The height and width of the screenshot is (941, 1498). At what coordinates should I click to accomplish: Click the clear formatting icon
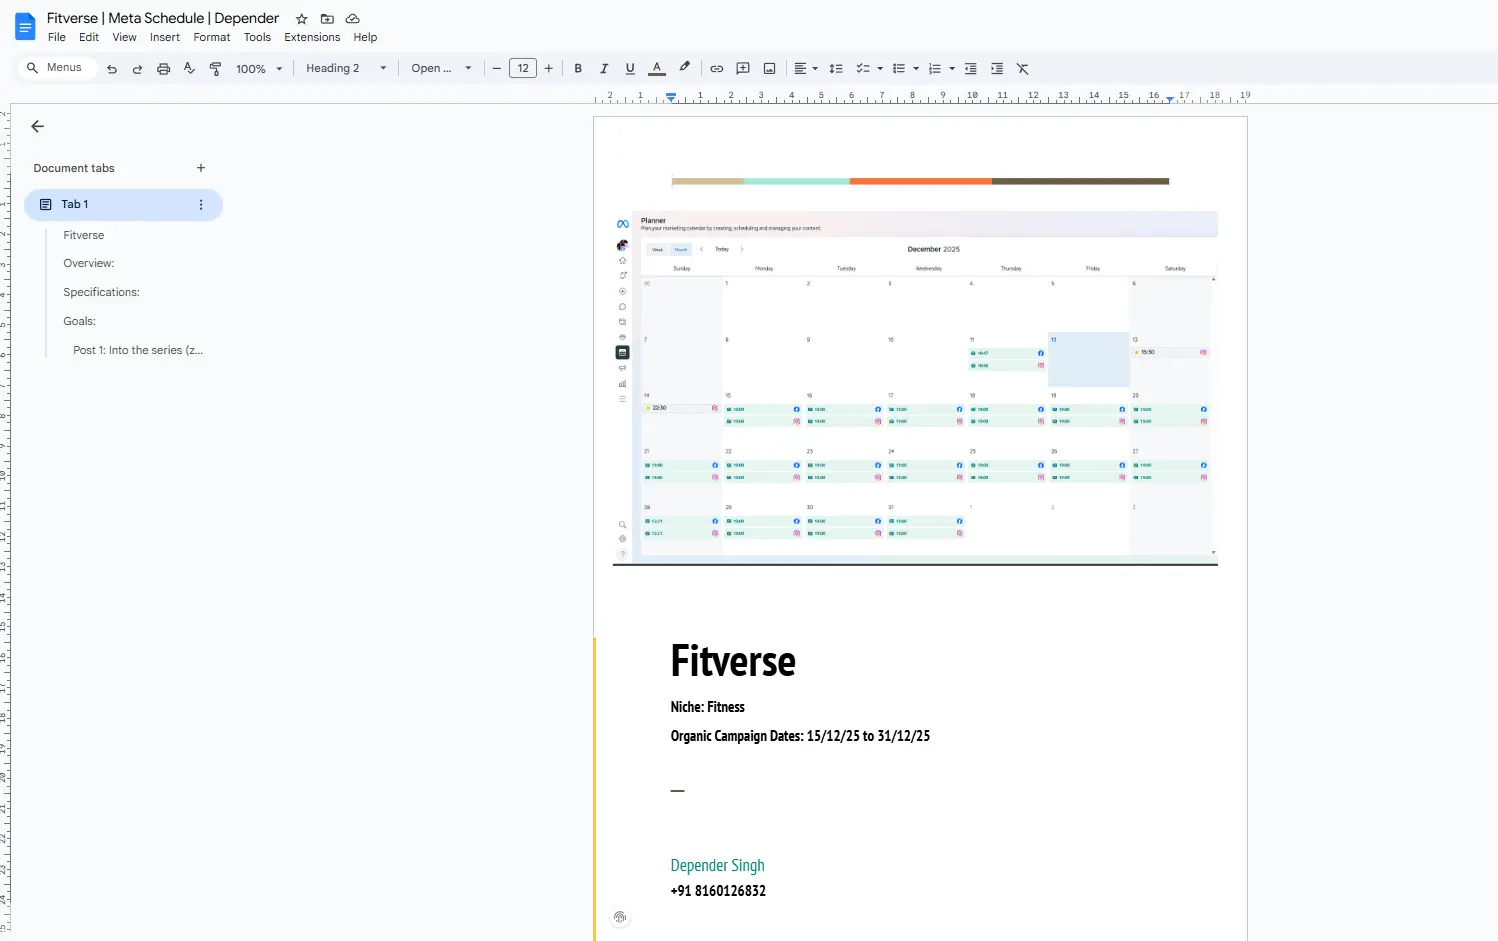coord(1022,69)
